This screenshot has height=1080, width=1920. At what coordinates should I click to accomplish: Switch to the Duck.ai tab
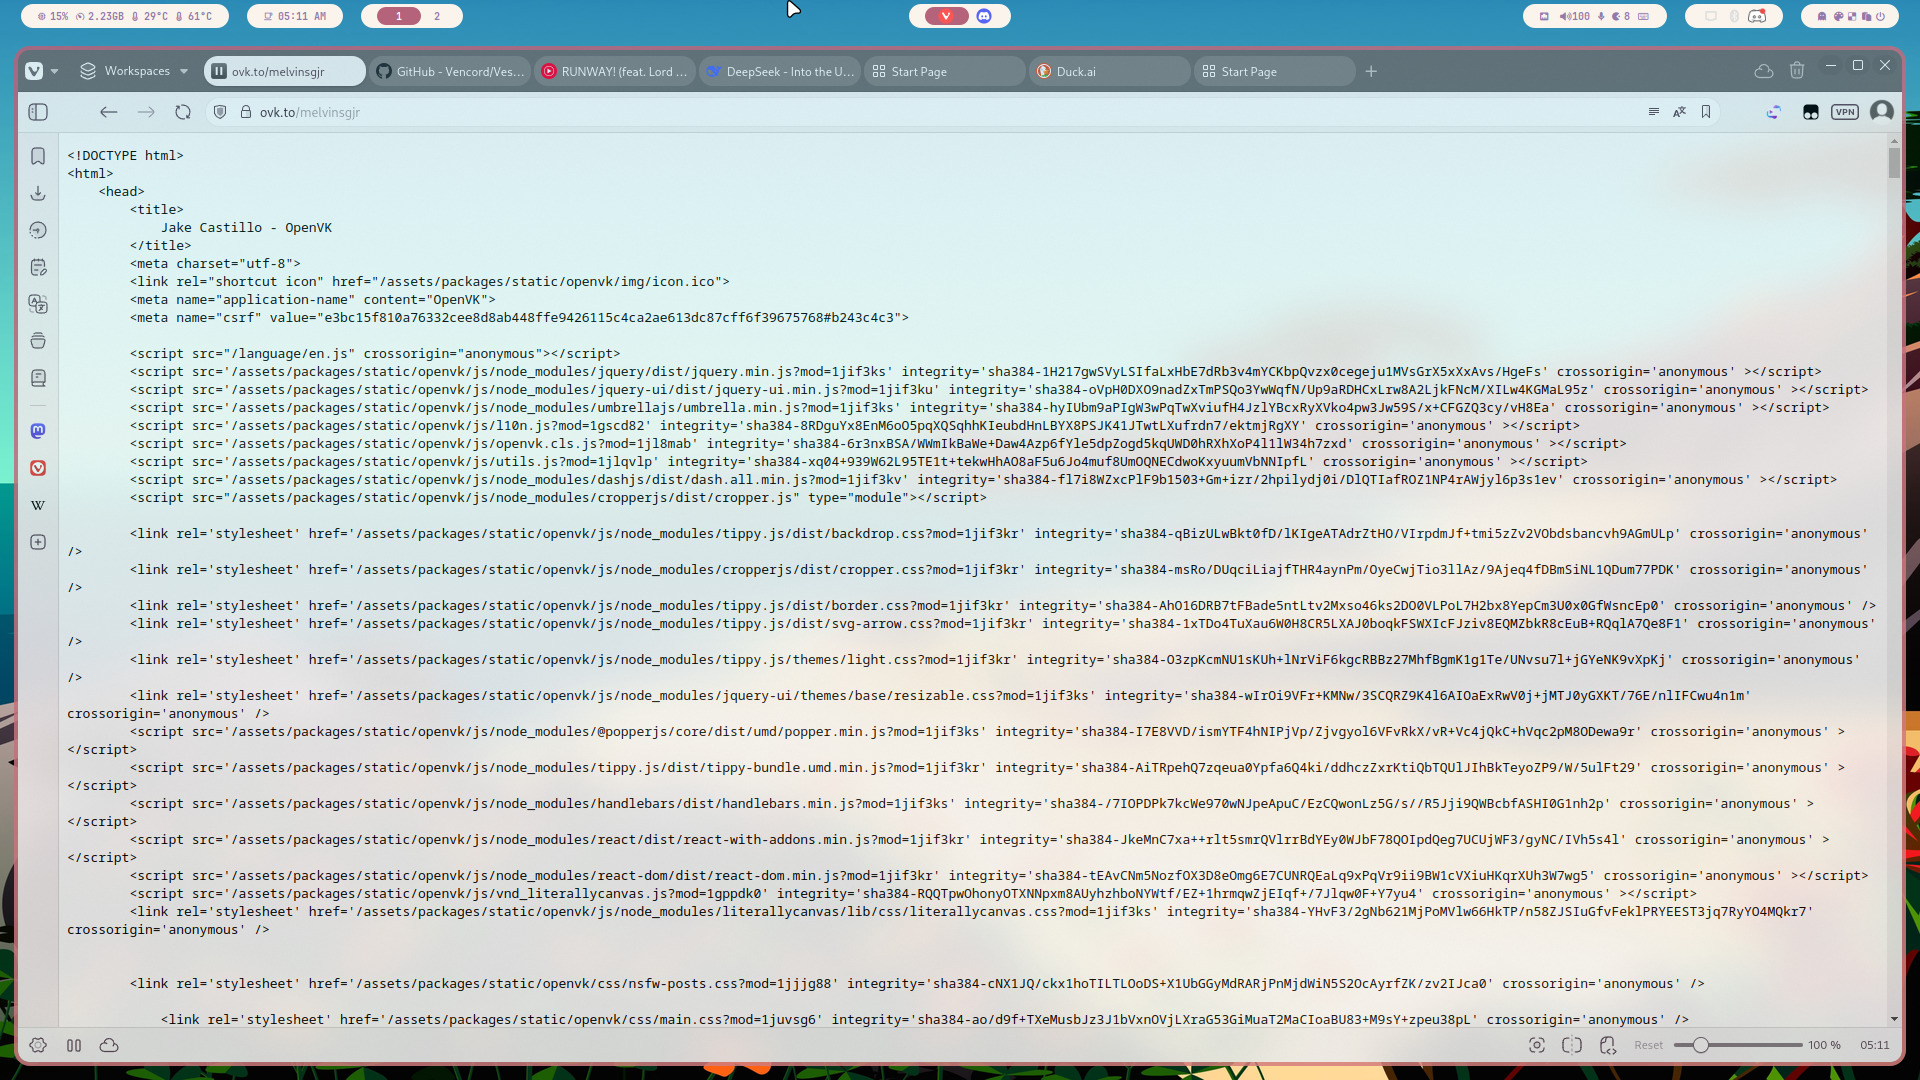pos(1076,71)
